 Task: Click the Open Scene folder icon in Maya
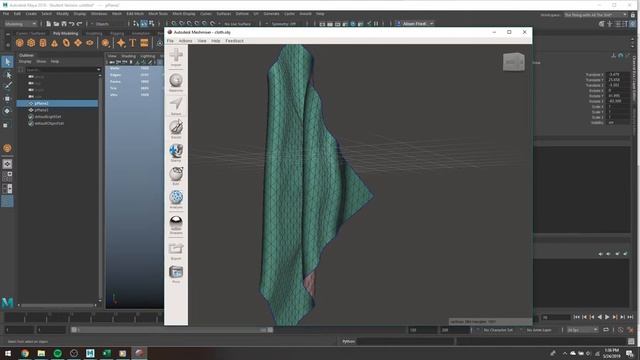click(x=56, y=24)
